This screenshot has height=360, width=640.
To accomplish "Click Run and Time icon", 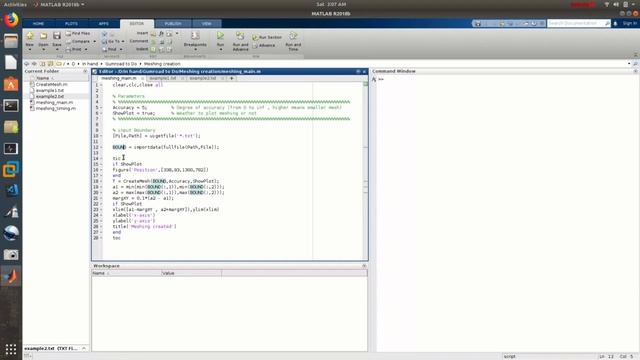I will click(x=293, y=36).
